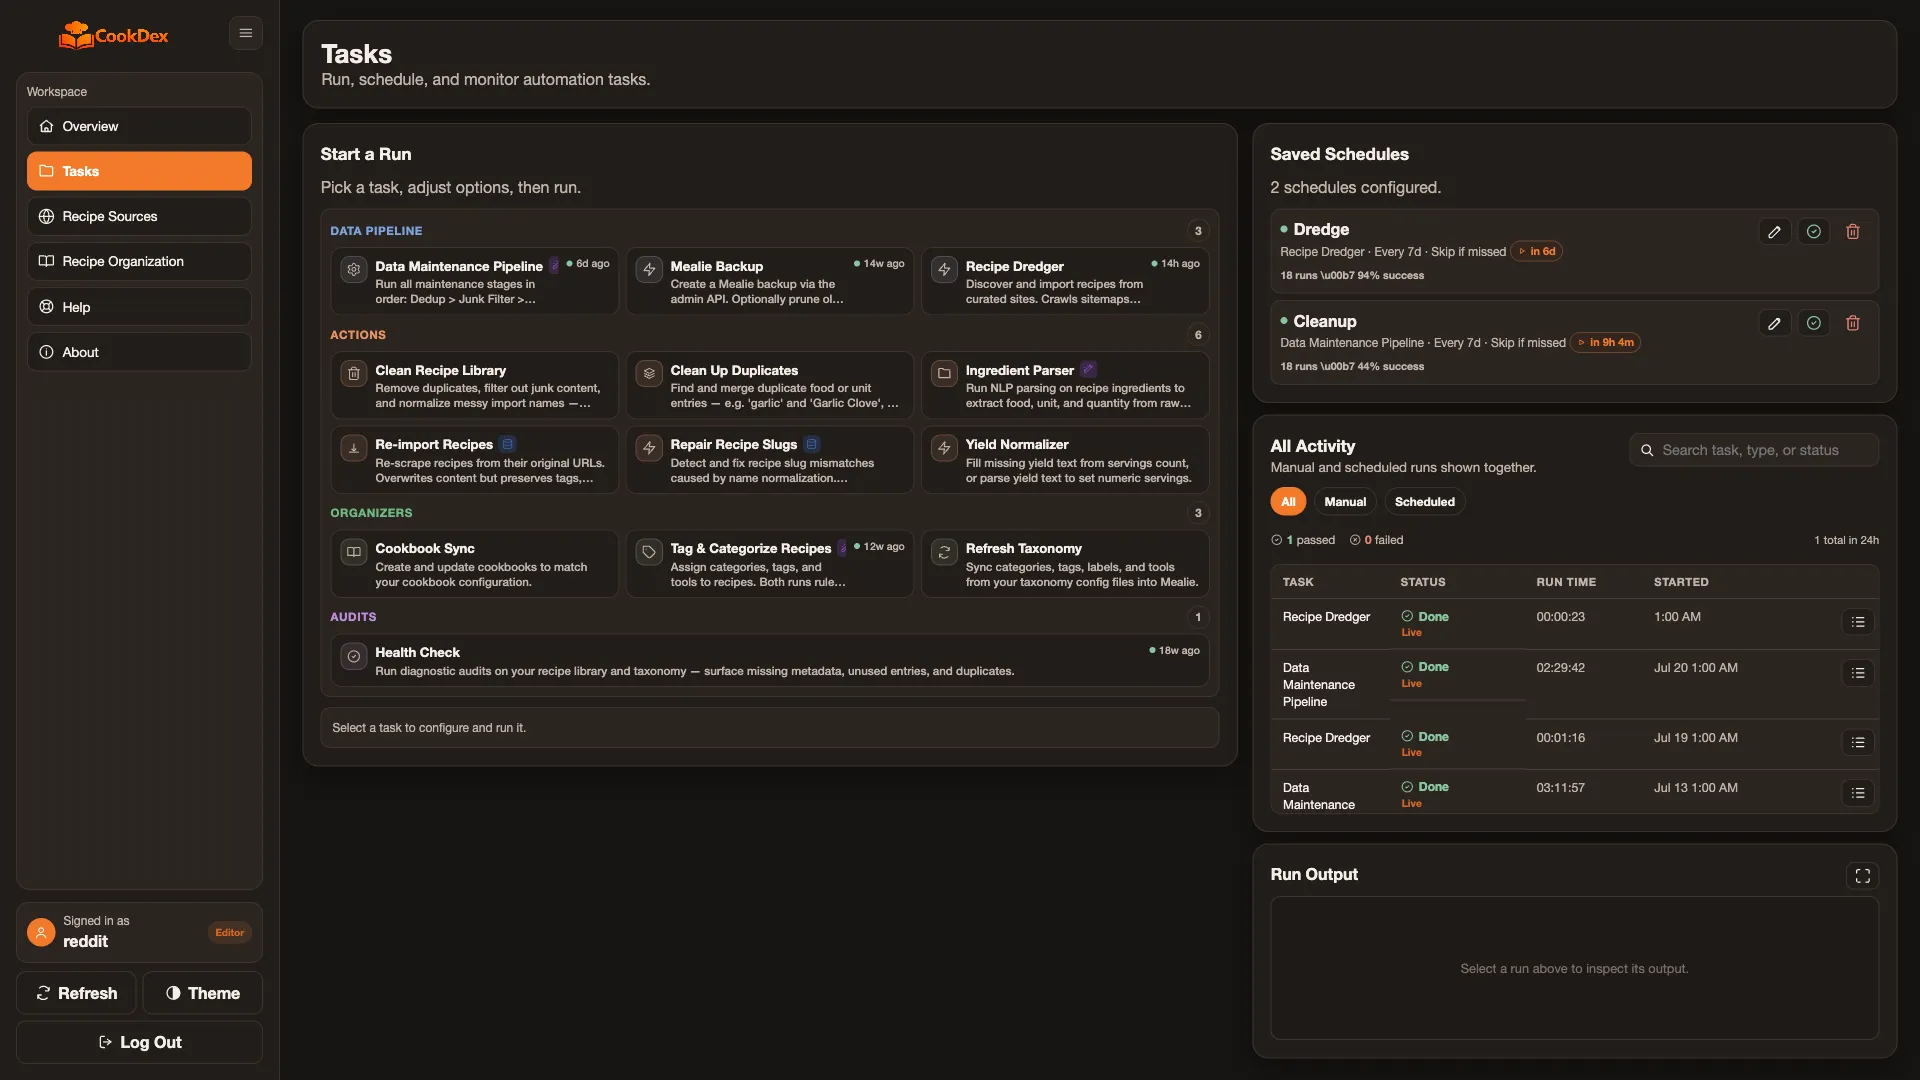This screenshot has width=1920, height=1080.
Task: Go to Recipe Sources in sidebar
Action: click(x=139, y=216)
